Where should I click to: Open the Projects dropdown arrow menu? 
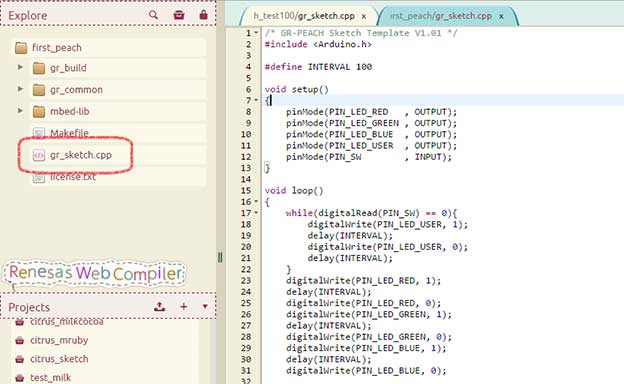pos(205,306)
